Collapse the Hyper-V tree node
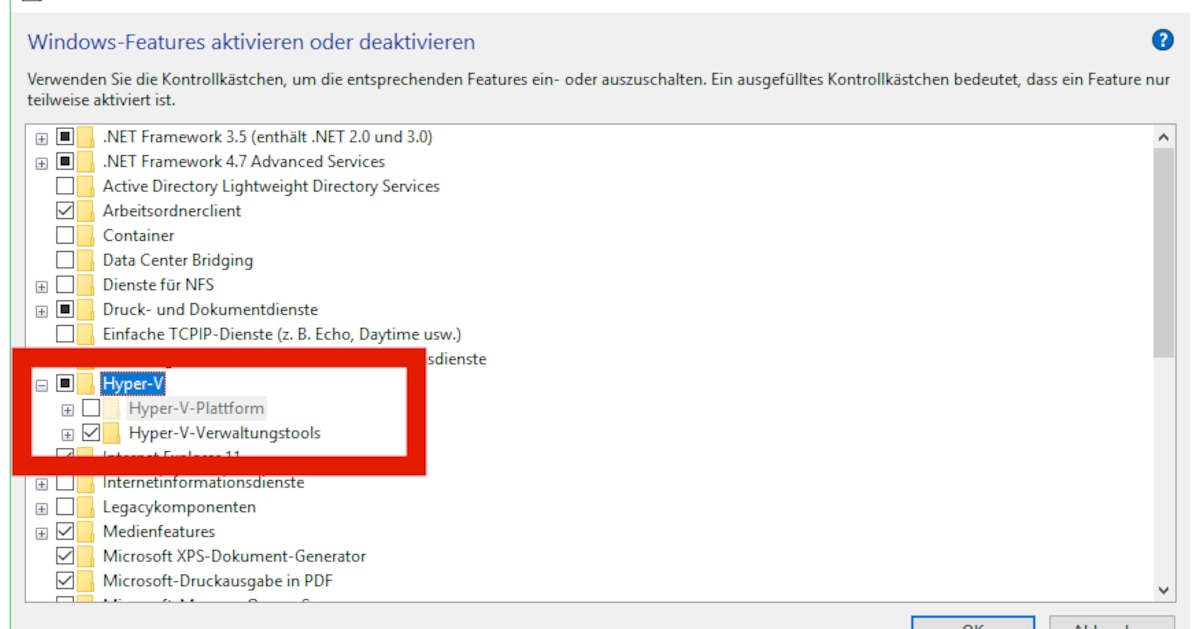This screenshot has width=1200, height=629. 42,384
